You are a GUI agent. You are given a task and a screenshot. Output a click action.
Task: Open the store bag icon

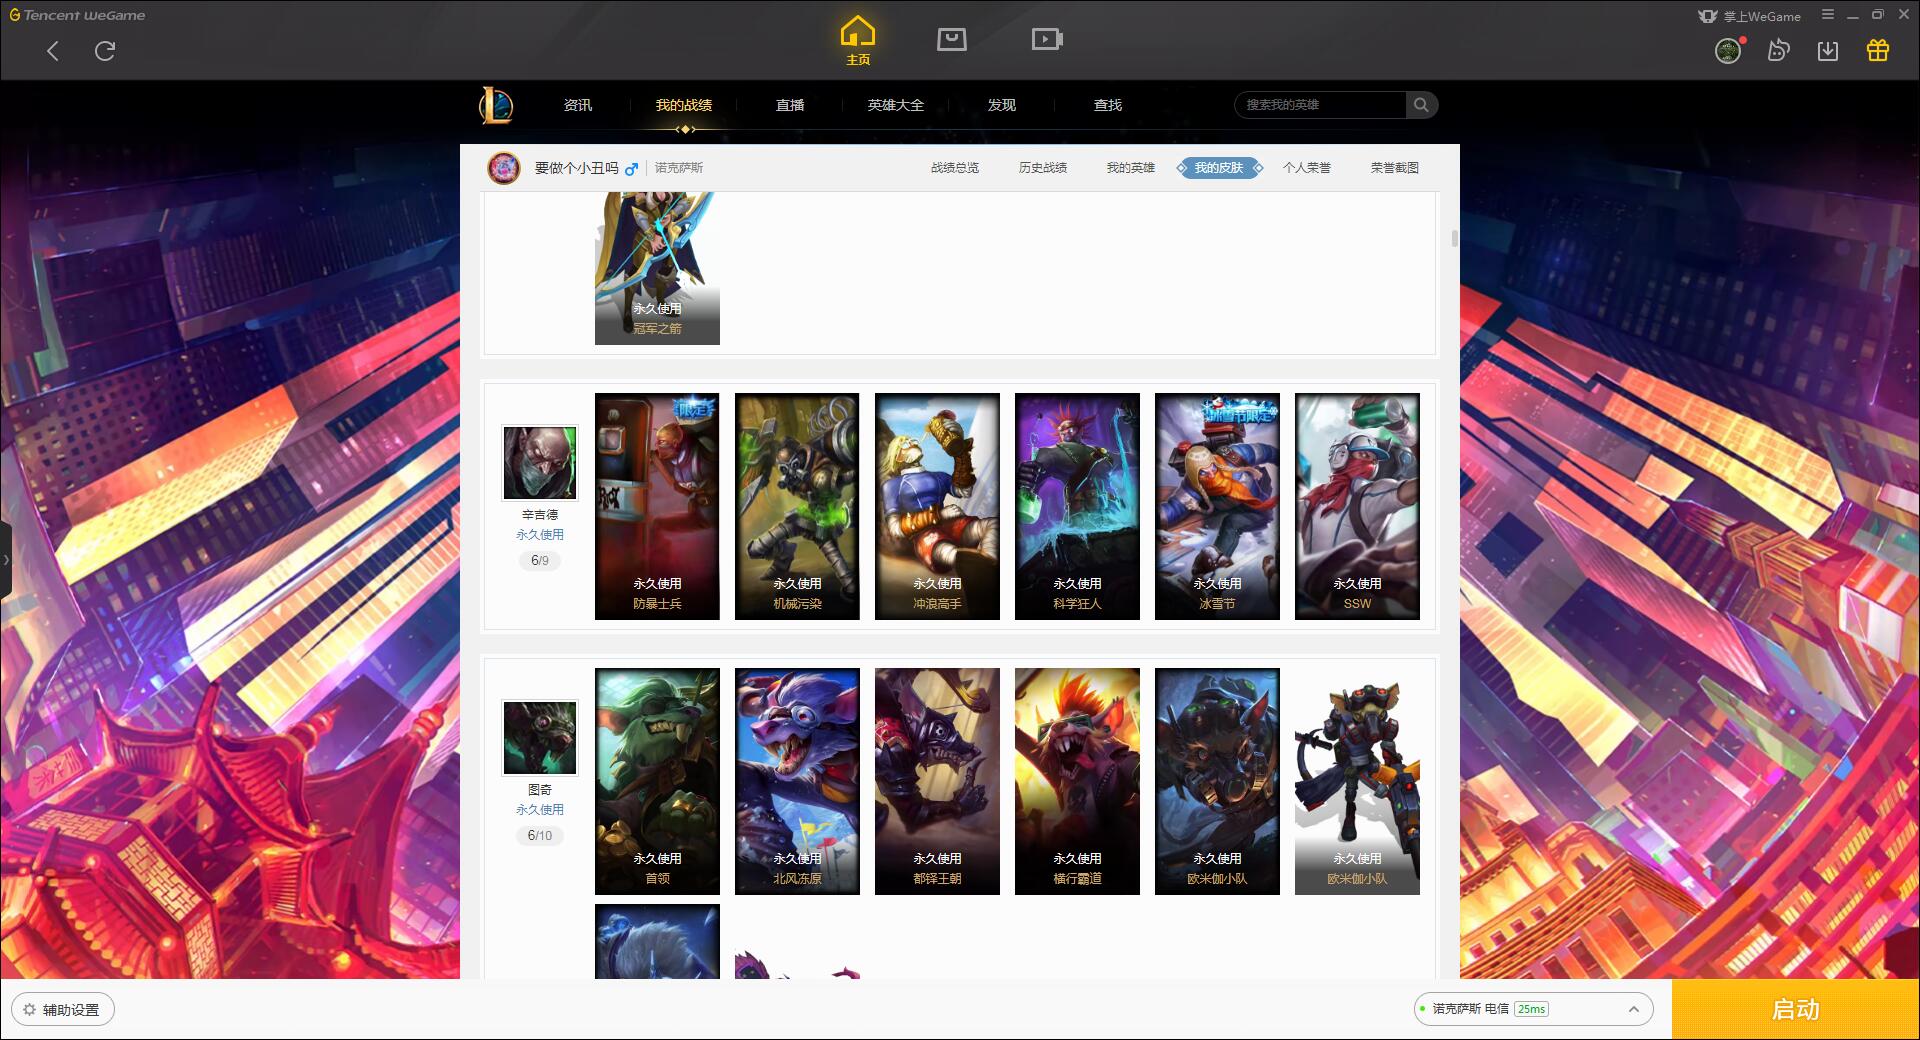click(952, 39)
